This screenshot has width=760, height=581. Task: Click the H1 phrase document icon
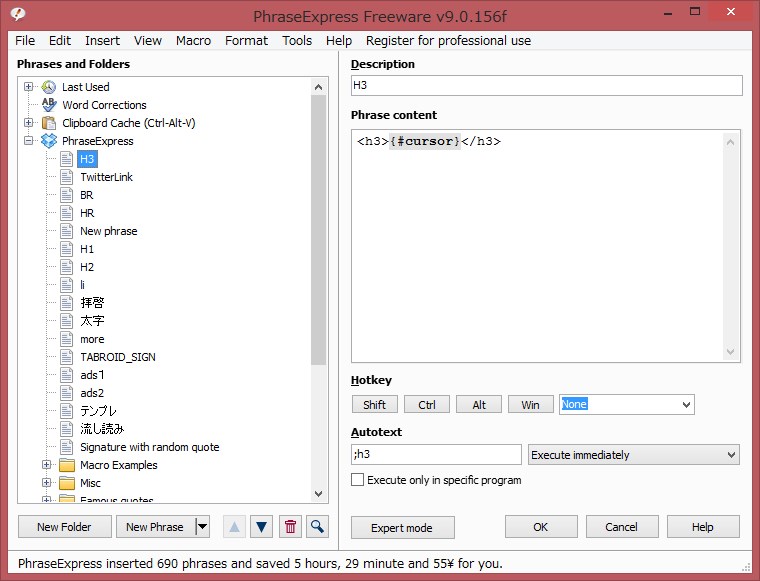67,249
